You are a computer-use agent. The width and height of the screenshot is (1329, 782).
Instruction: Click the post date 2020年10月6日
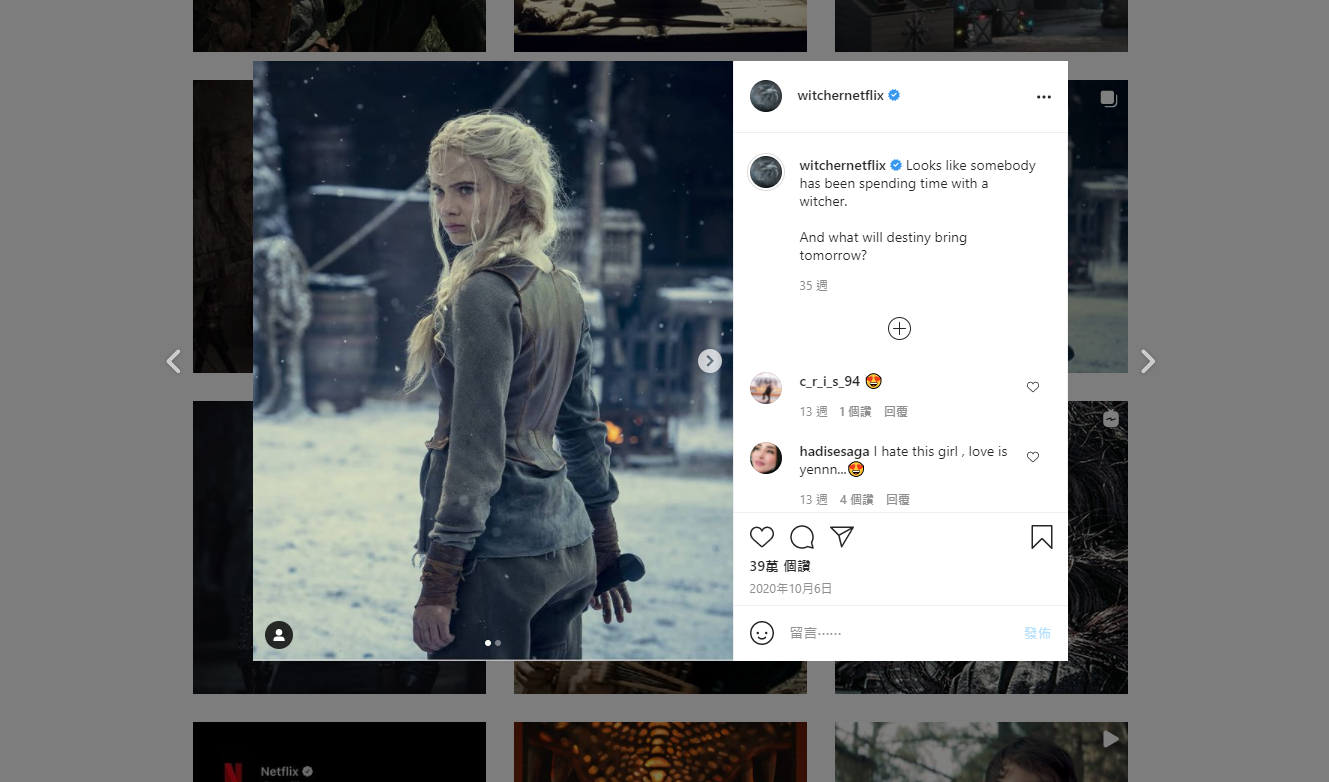(791, 589)
